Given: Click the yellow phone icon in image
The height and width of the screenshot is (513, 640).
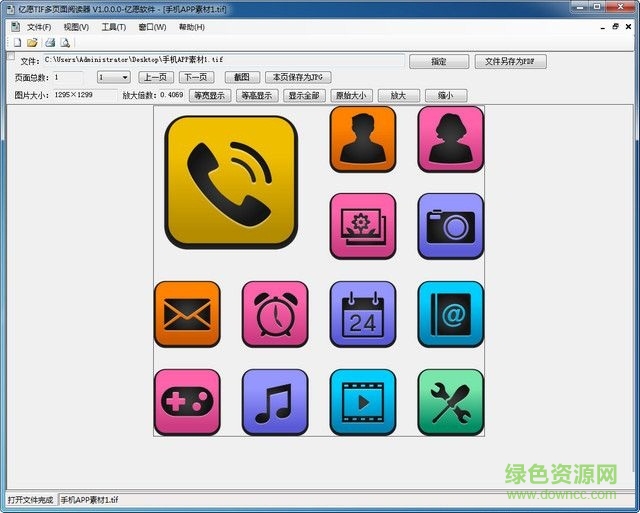Looking at the screenshot, I should (231, 182).
